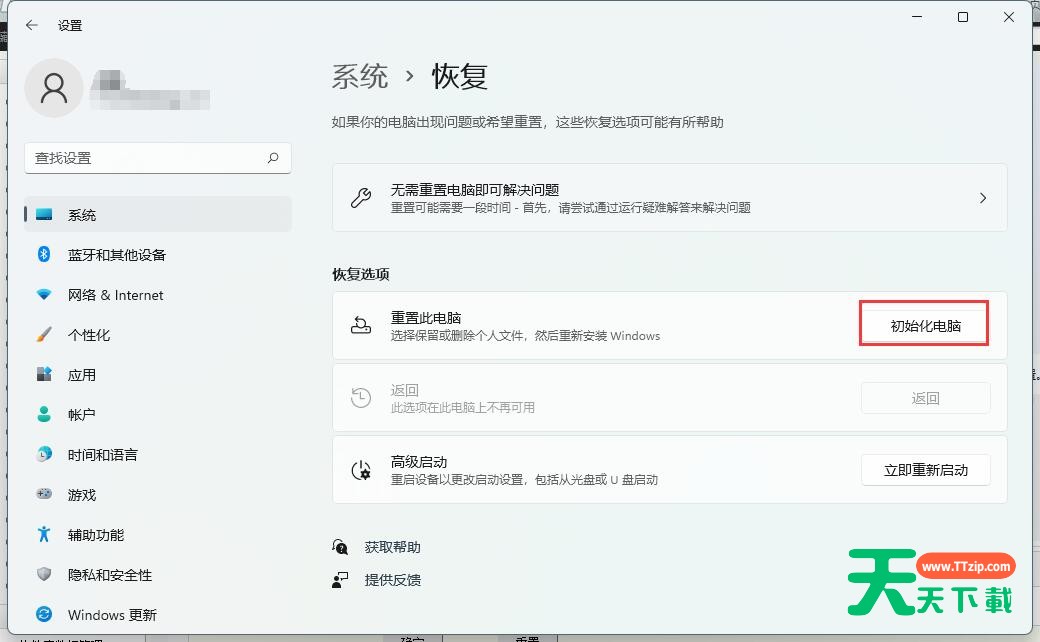Open 辅助功能 settings category

tap(96, 535)
